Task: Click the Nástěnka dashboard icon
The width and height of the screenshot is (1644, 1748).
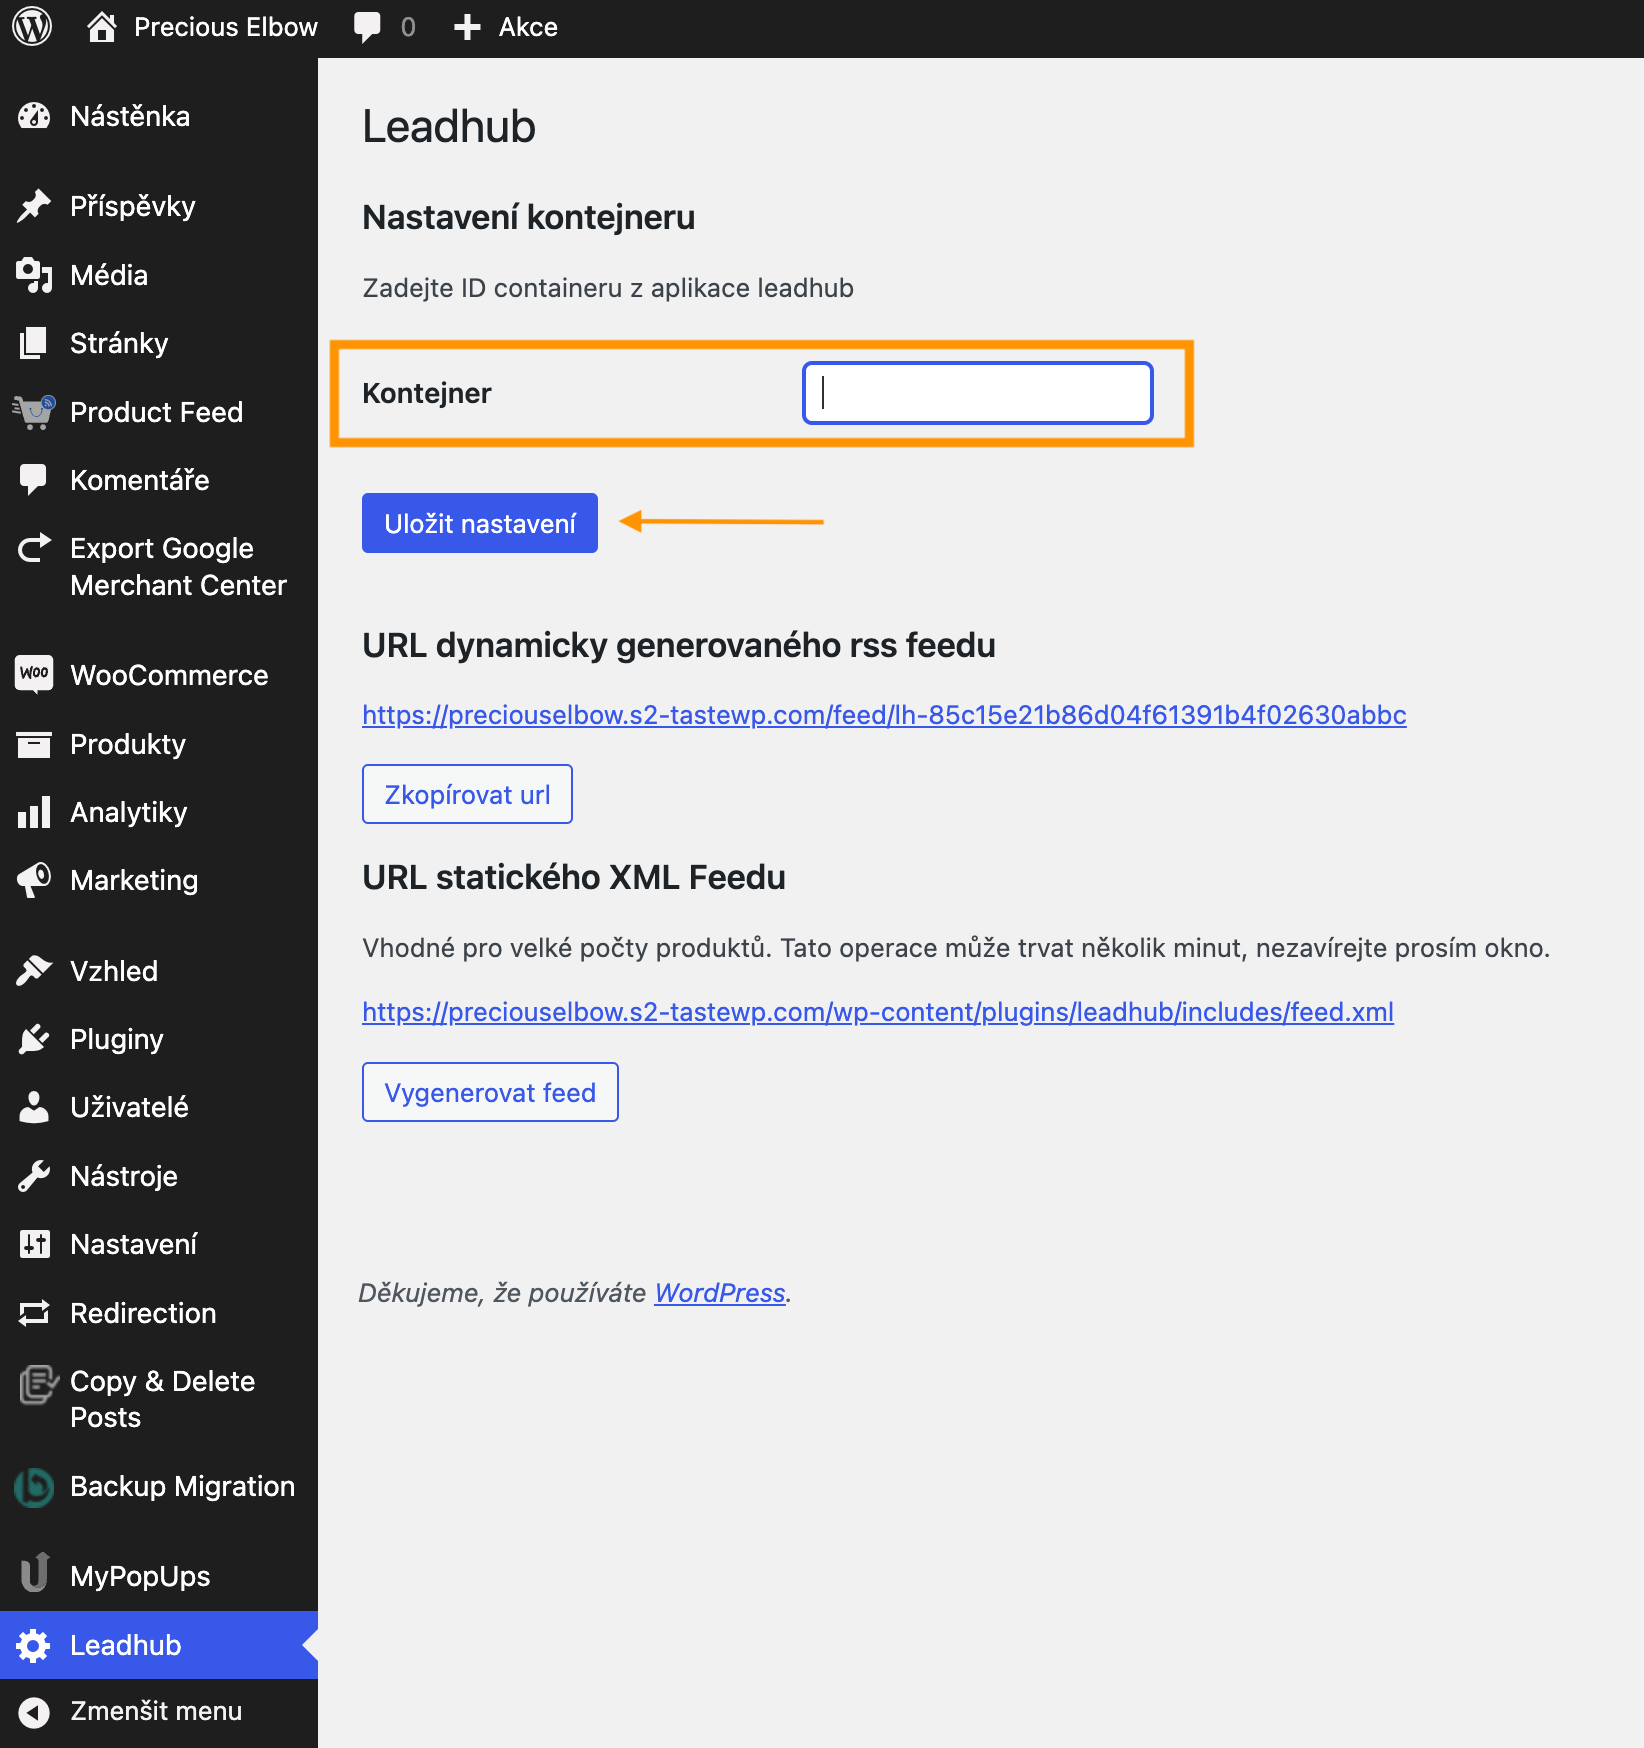Action: 34,116
